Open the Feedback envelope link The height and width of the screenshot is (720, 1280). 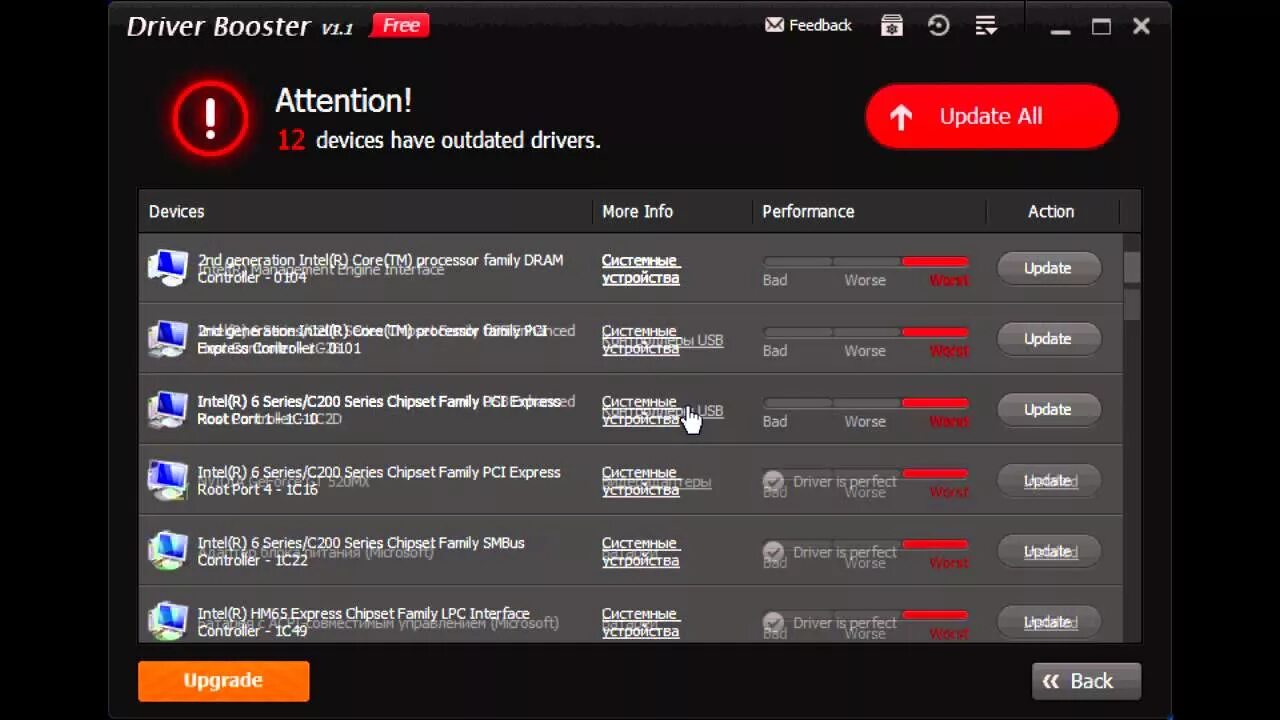click(808, 25)
